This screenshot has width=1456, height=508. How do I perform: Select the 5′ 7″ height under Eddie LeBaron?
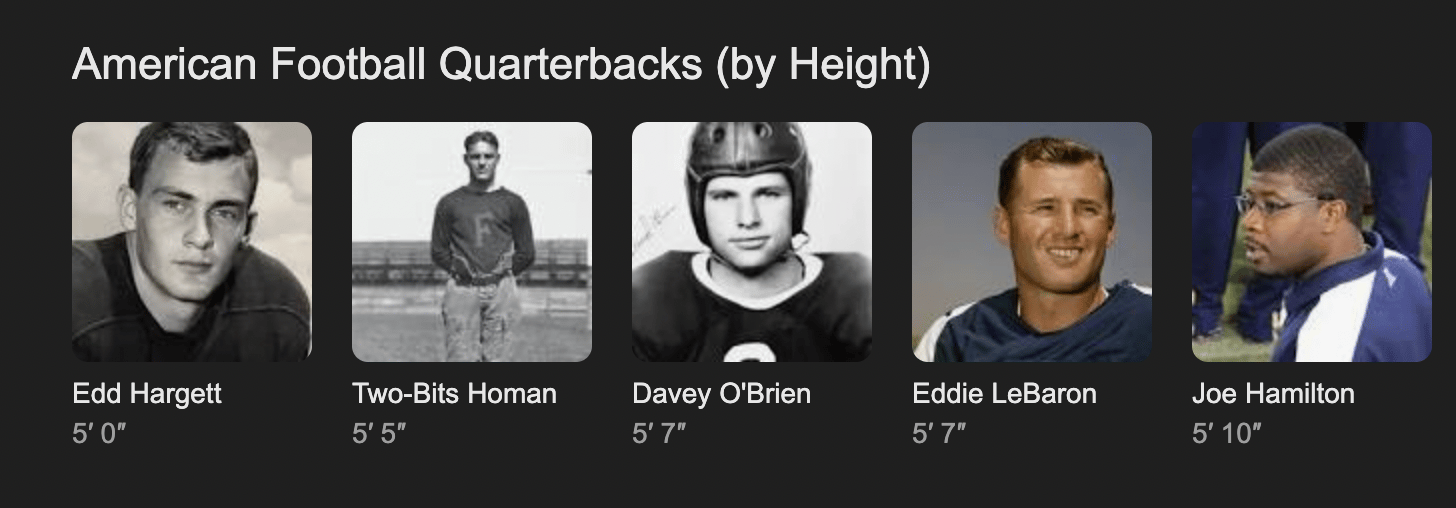pyautogui.click(x=939, y=435)
